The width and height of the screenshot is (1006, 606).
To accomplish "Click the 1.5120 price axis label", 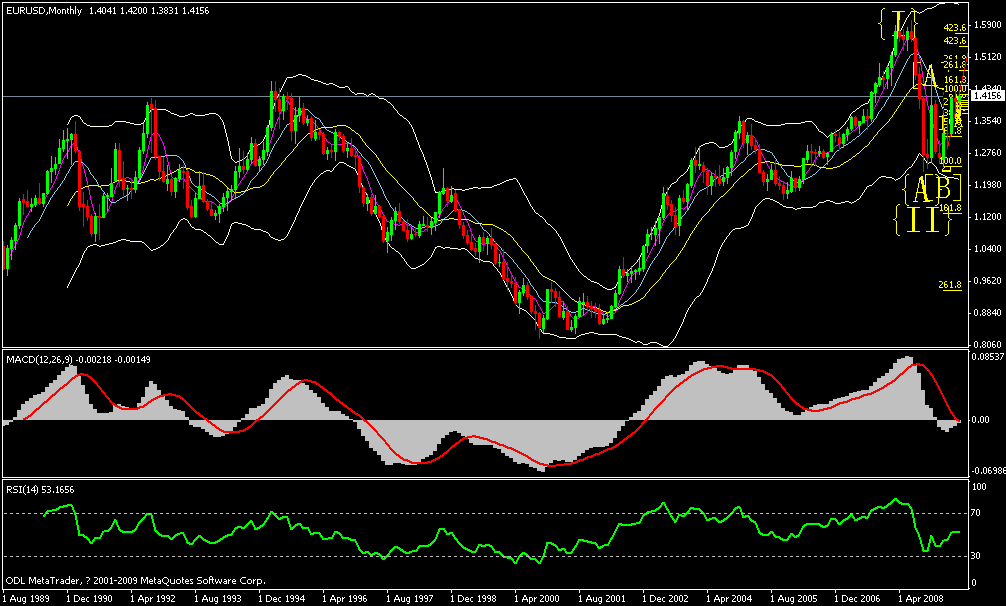I will click(987, 57).
